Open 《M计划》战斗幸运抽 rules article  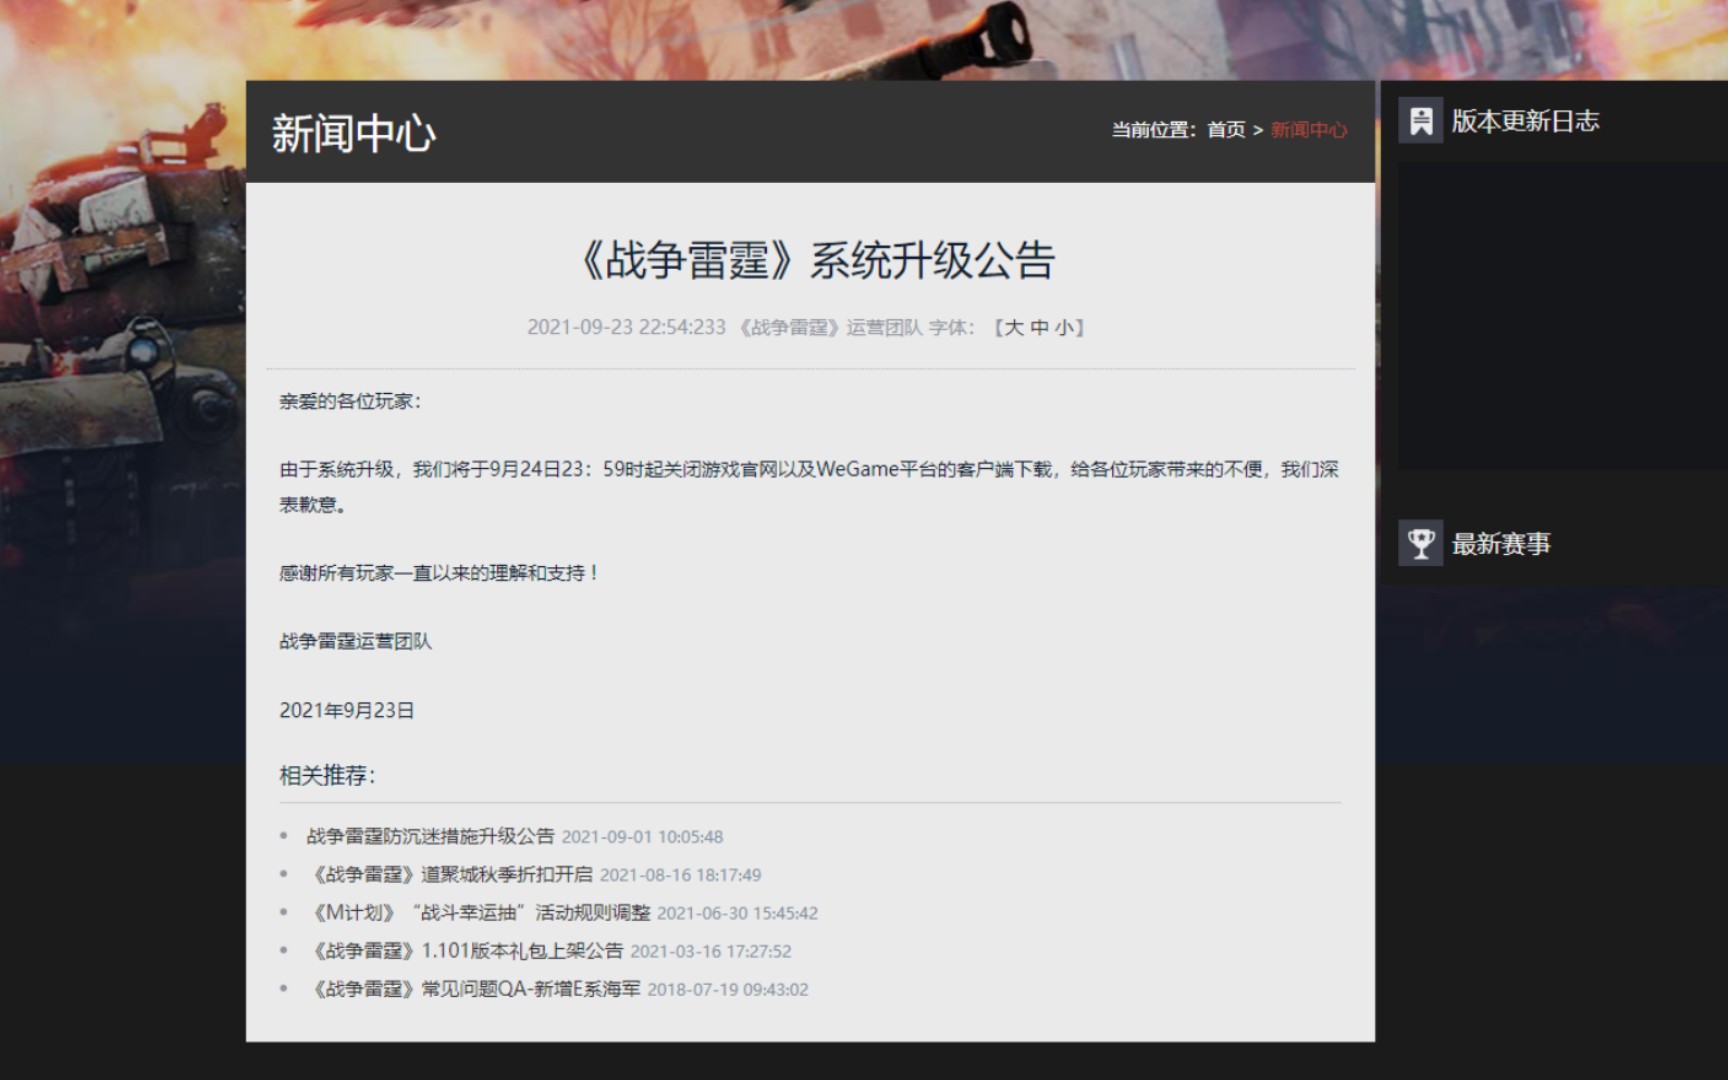point(478,912)
